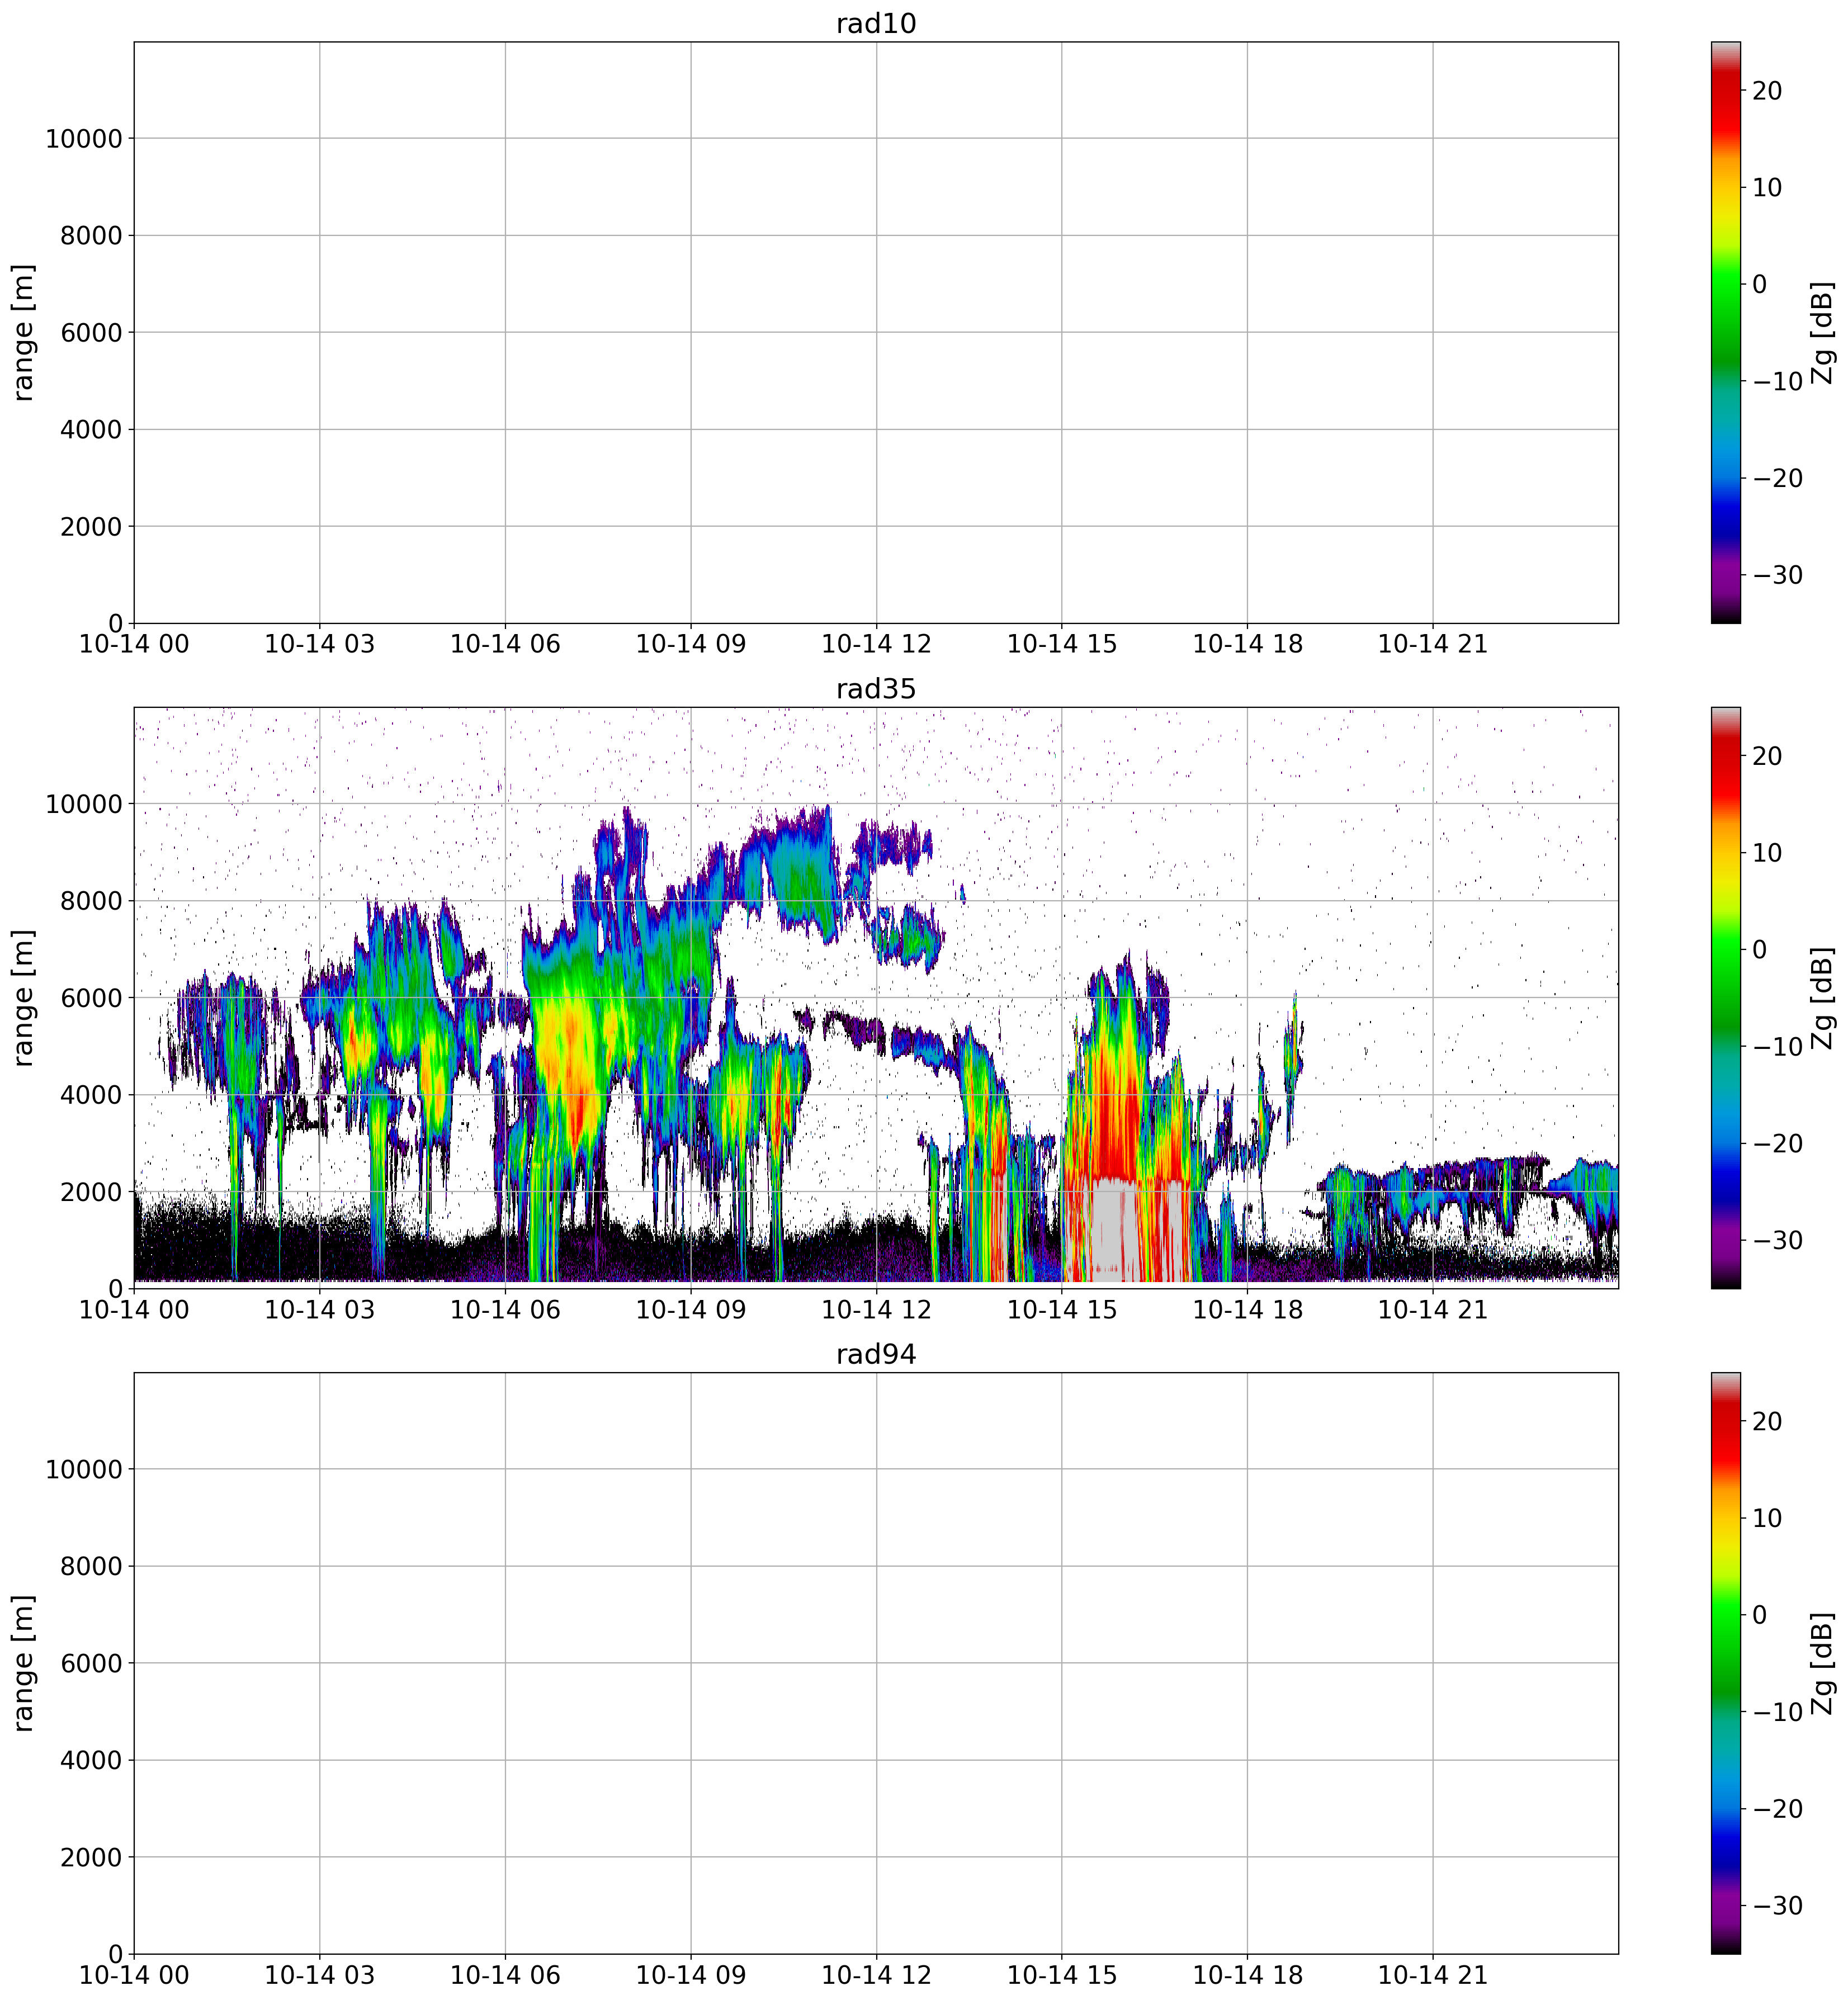Click the 10-14 00 tick label under rad94
This screenshot has height=2000, width=1848.
click(x=133, y=1975)
